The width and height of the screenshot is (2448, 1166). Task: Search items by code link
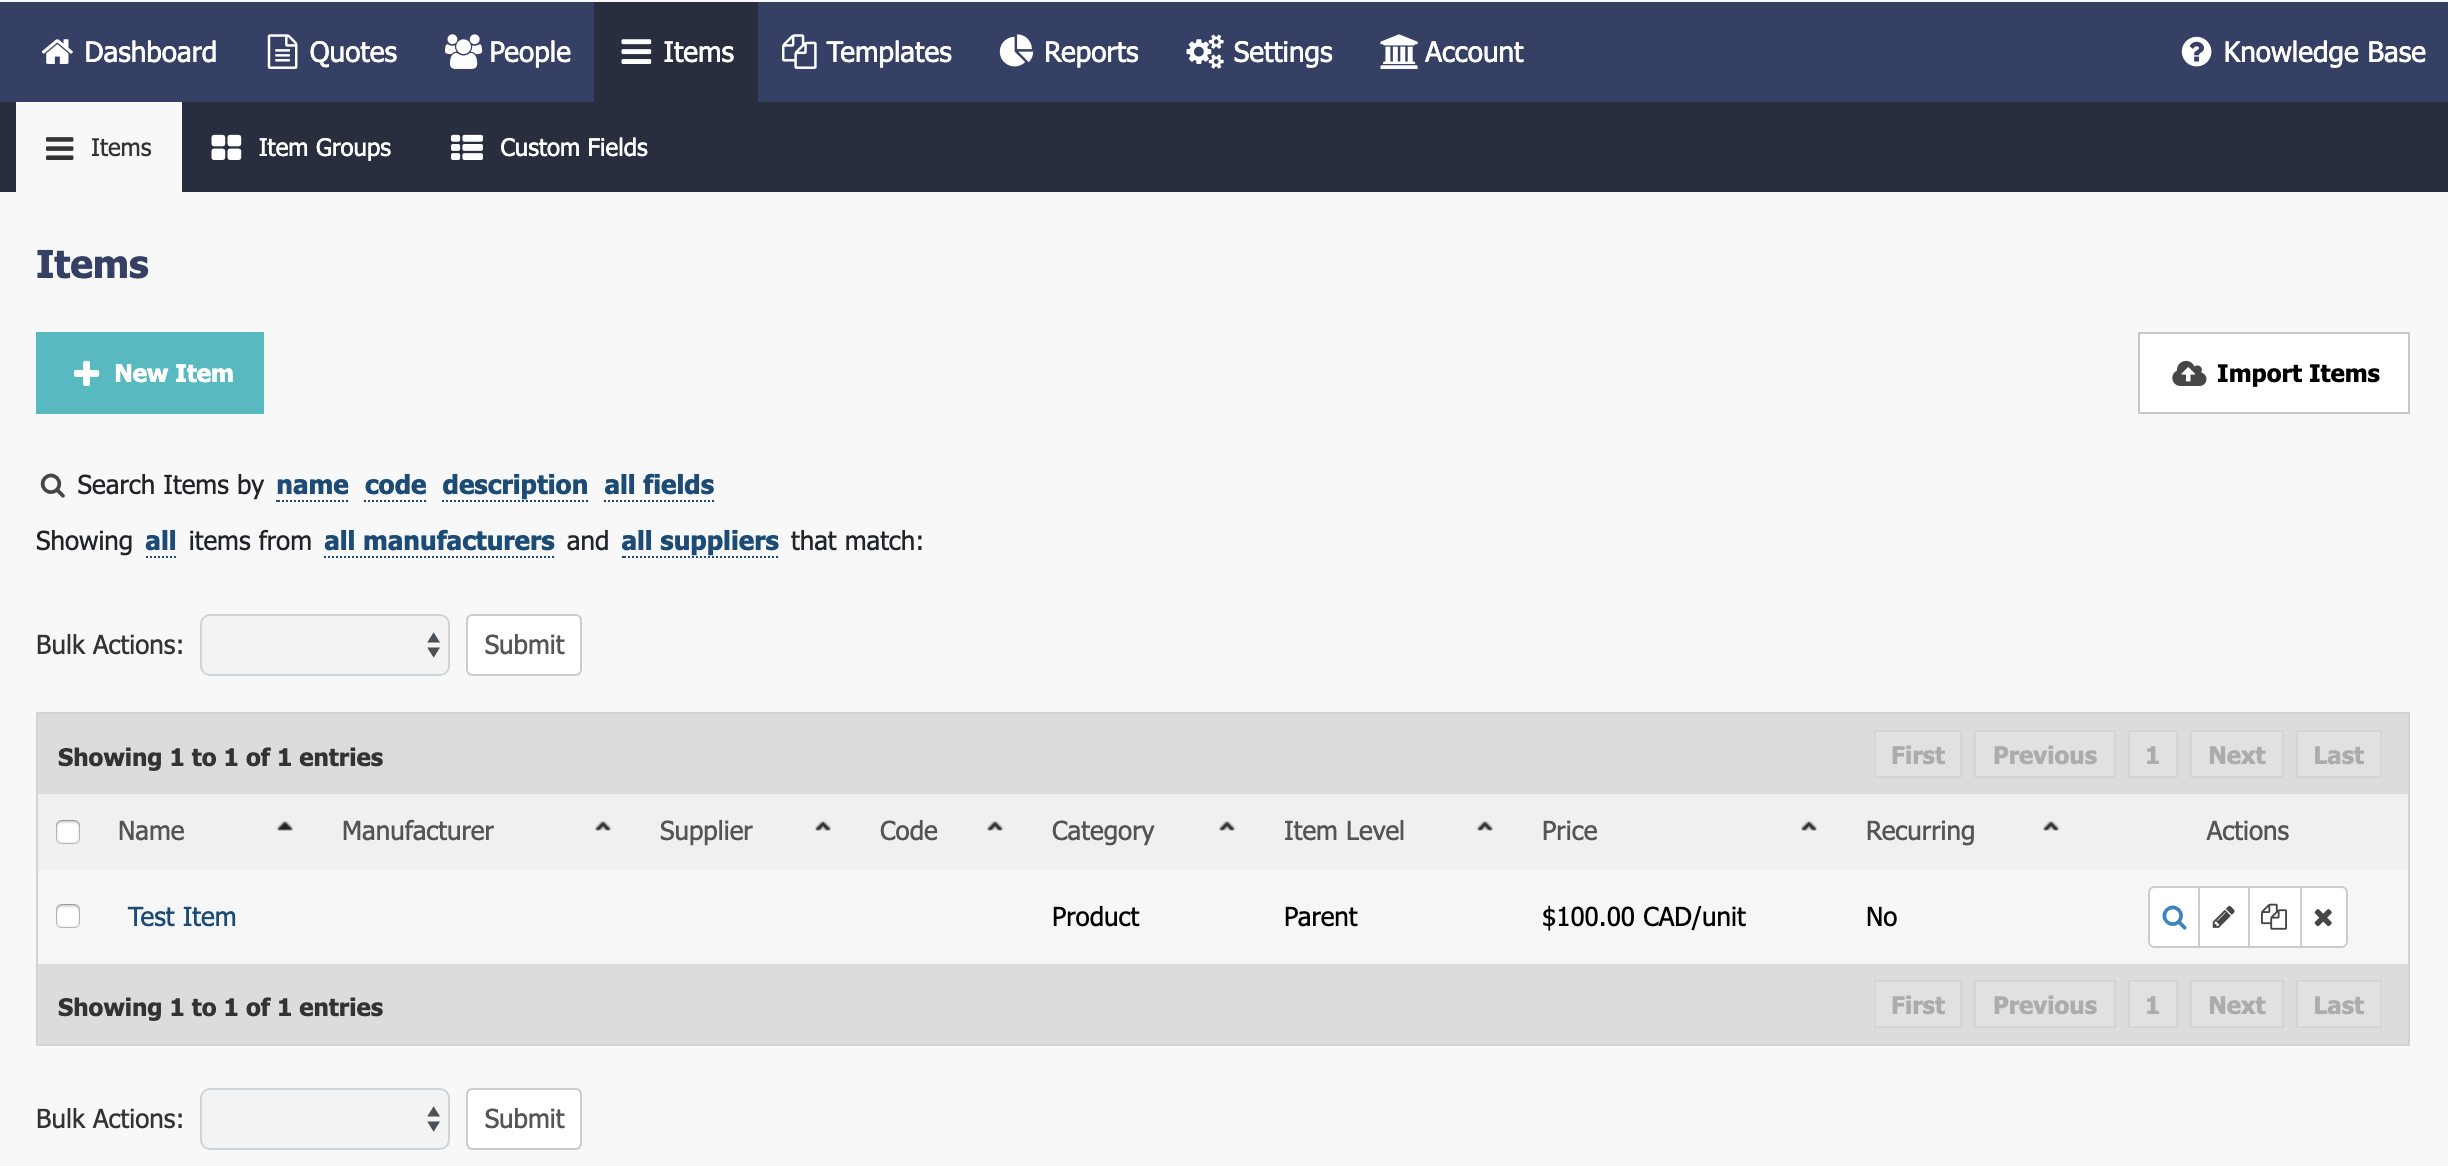pos(395,485)
